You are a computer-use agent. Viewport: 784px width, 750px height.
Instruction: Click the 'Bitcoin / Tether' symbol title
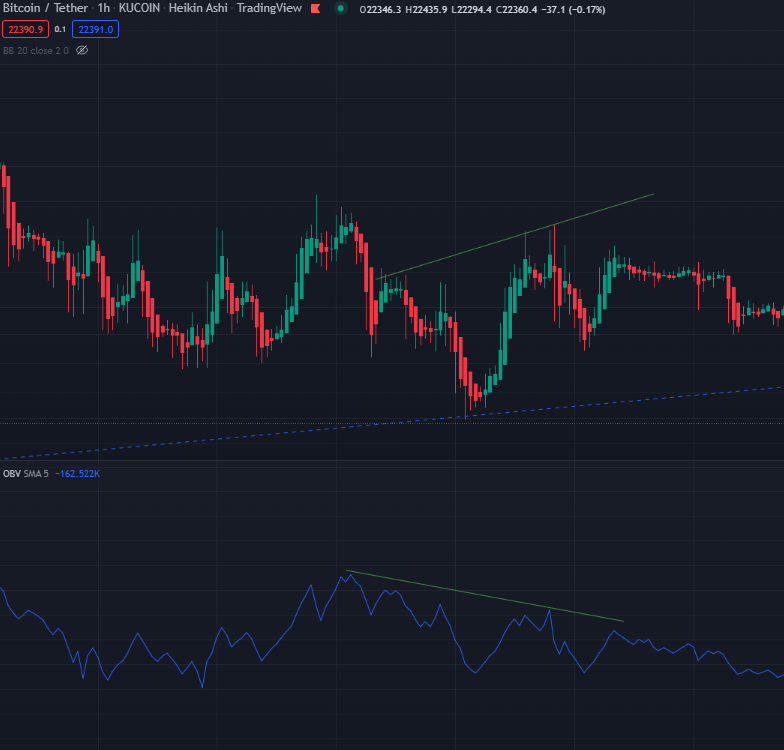click(46, 8)
